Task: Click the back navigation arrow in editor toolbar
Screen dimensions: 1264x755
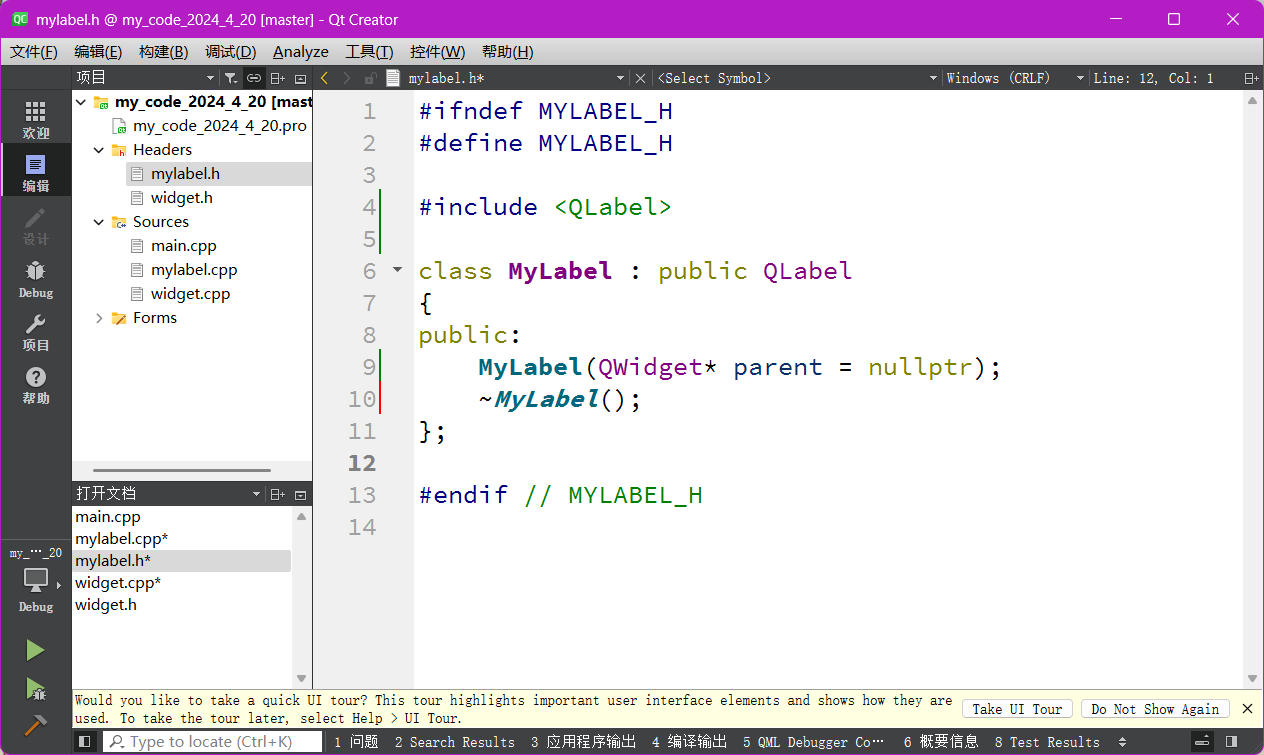Action: tap(323, 77)
